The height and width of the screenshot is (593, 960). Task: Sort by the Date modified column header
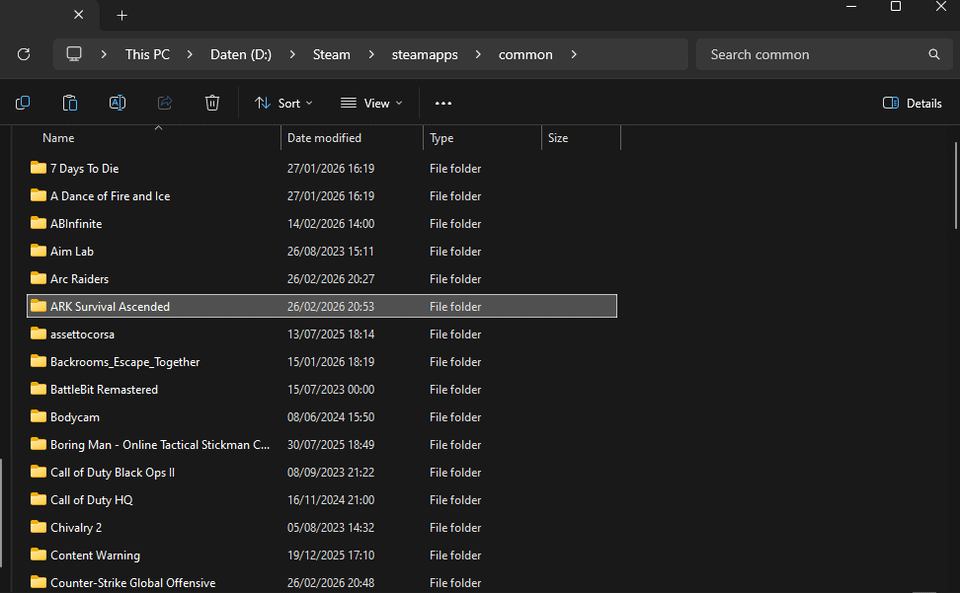[x=324, y=138]
